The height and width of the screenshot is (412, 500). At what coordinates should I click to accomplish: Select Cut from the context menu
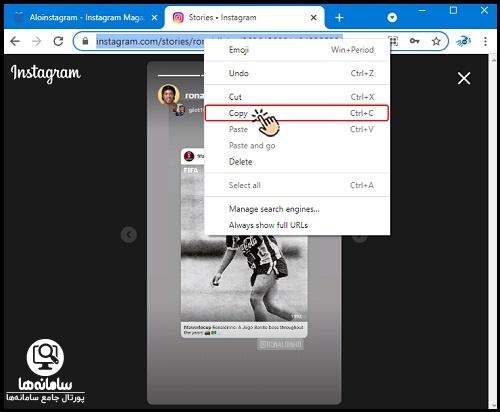tap(297, 97)
